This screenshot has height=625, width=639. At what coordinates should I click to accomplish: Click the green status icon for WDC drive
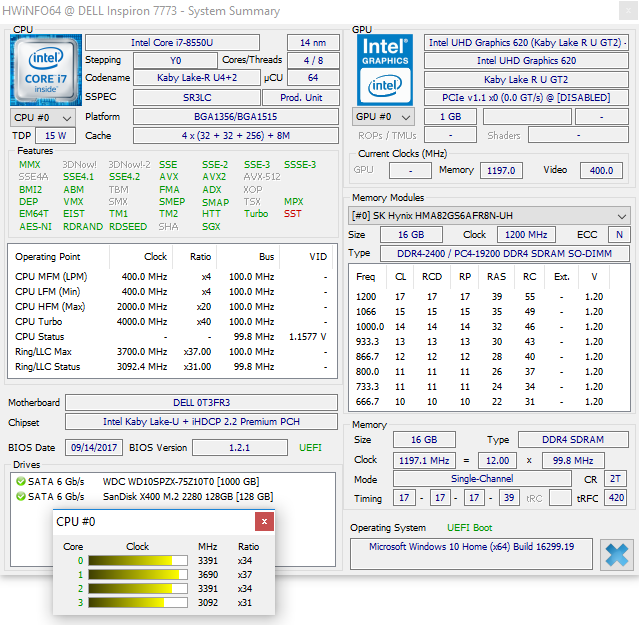tap(20, 481)
